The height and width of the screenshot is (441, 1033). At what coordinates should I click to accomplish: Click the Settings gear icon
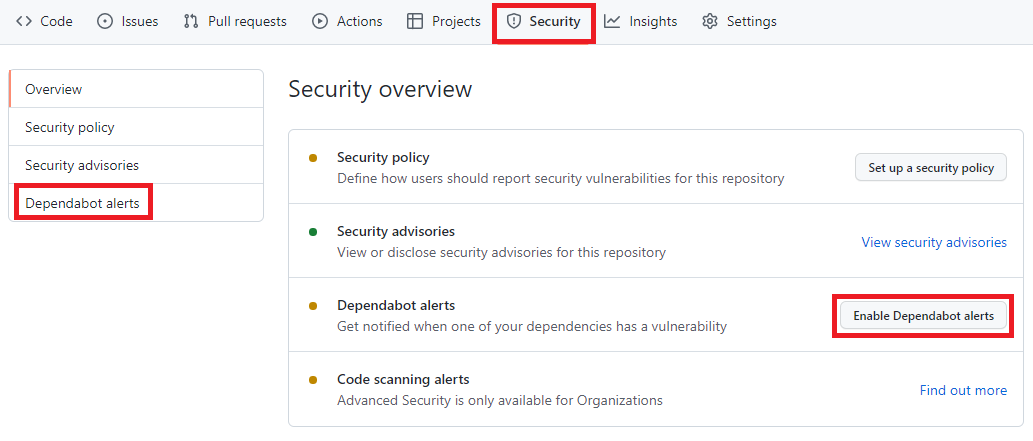click(710, 21)
